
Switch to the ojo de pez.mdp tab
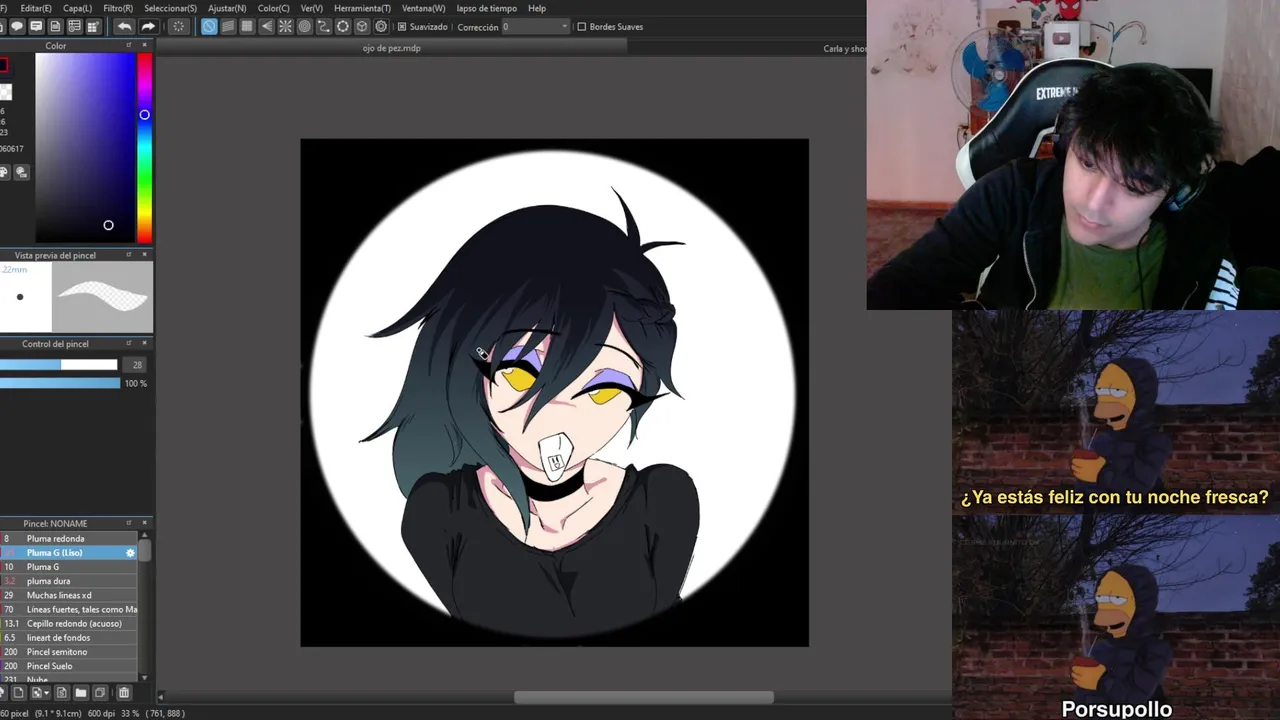391,48
